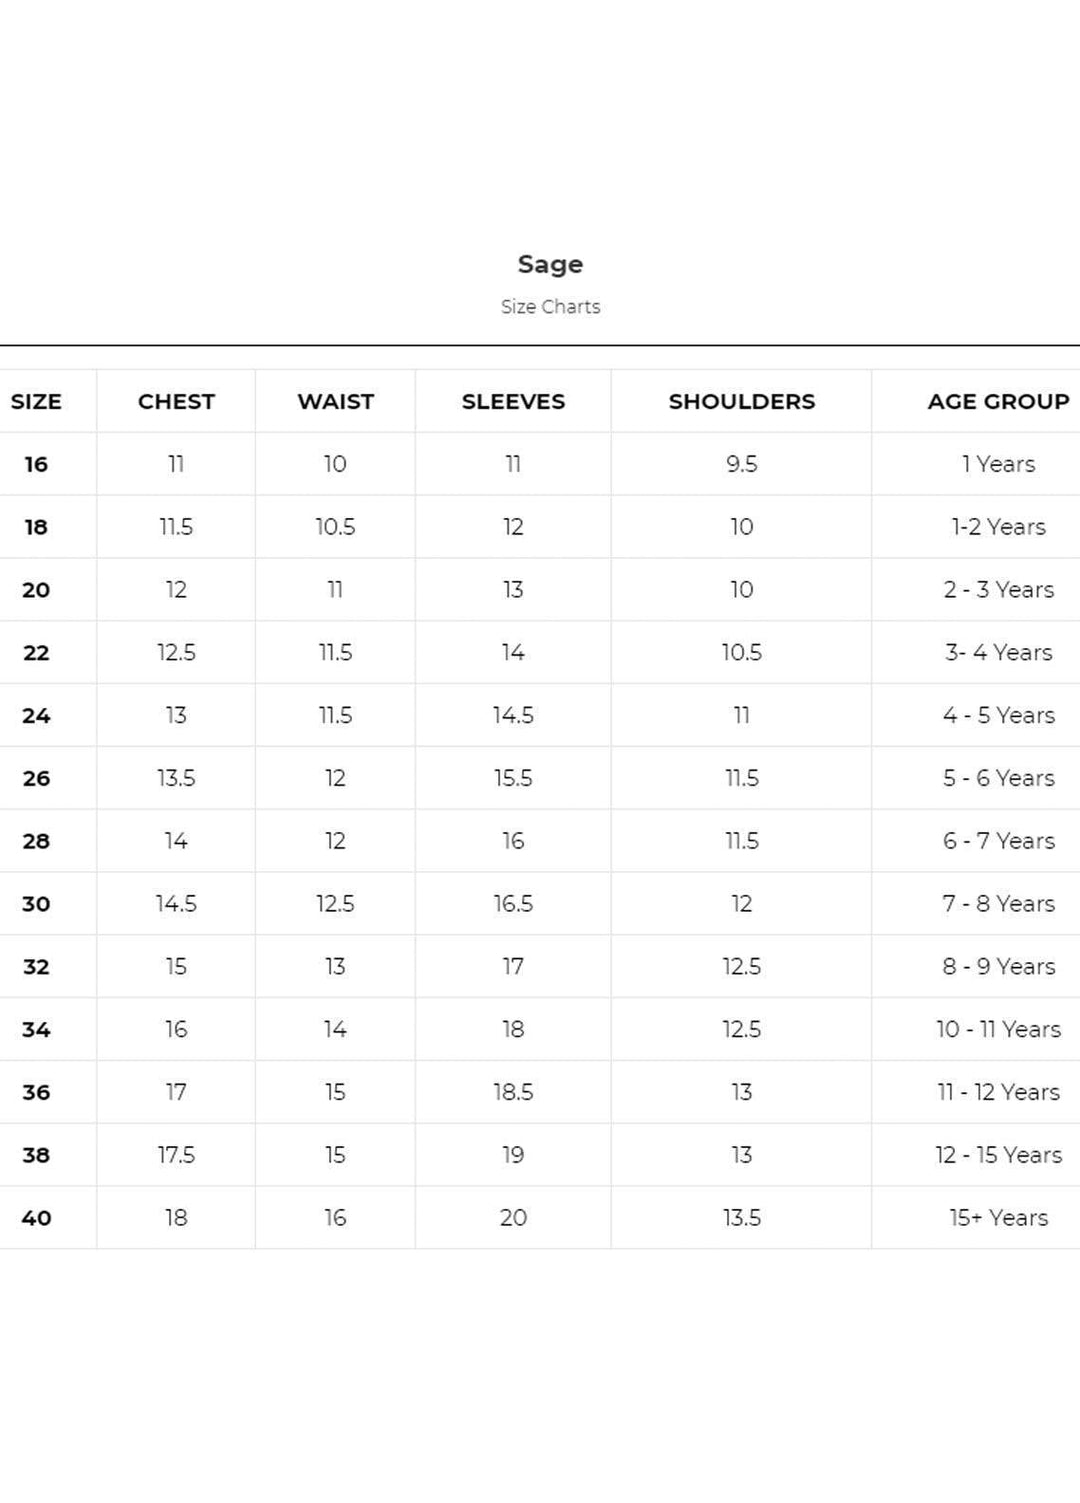This screenshot has height=1503, width=1080.
Task: Click the 15+ Years age group cell
Action: point(998,1218)
